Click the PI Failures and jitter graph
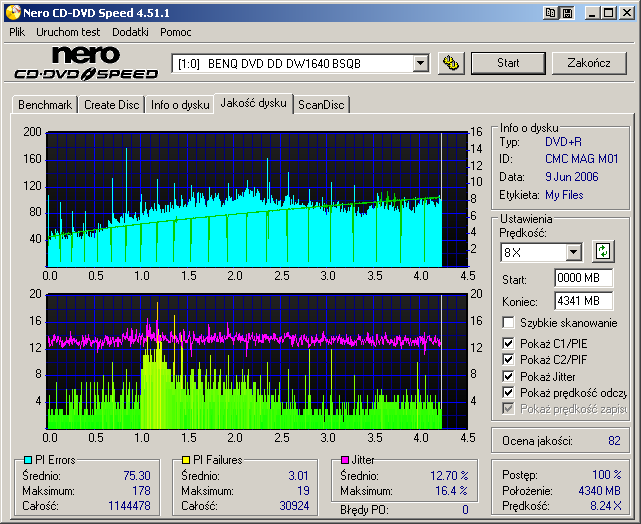This screenshot has height=524, width=641. (x=257, y=361)
